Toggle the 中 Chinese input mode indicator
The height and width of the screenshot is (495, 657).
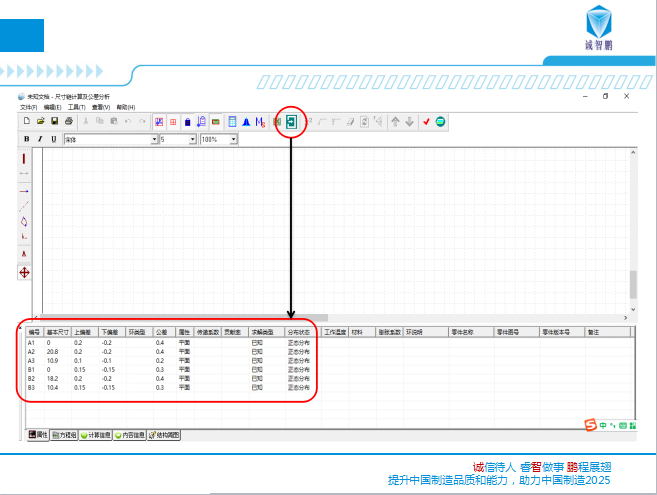603,425
